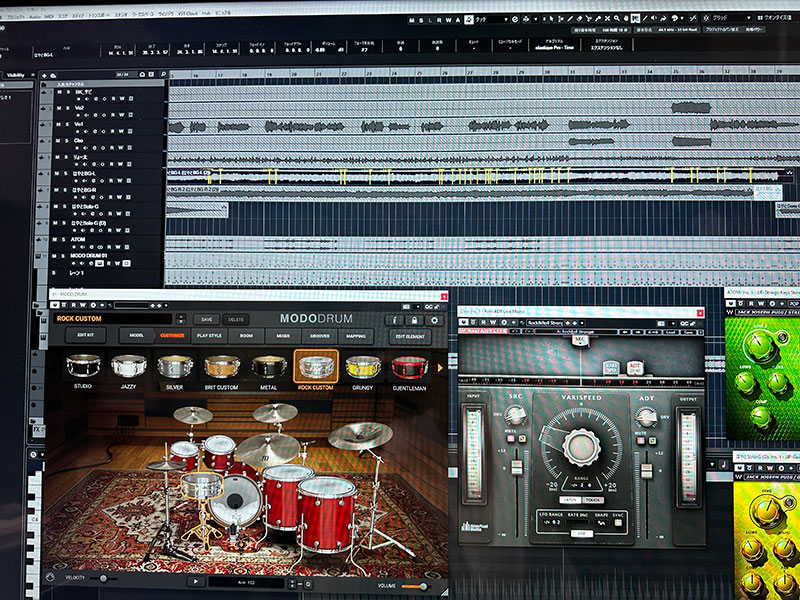Open MODO DRUM info button
The width and height of the screenshot is (800, 600).
[394, 320]
